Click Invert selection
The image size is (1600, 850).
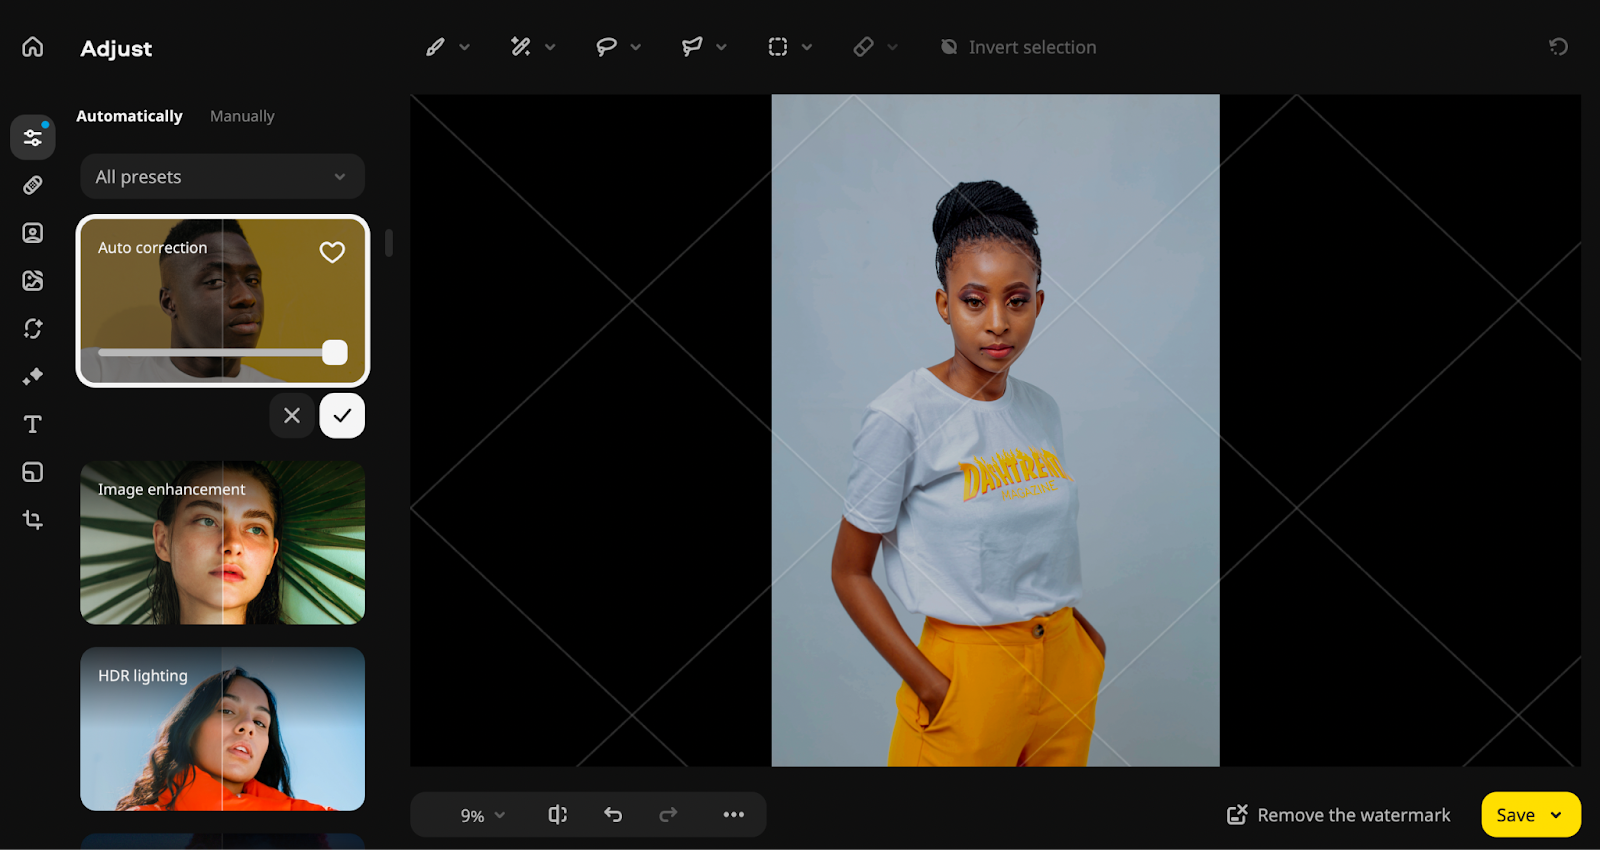click(x=1018, y=47)
